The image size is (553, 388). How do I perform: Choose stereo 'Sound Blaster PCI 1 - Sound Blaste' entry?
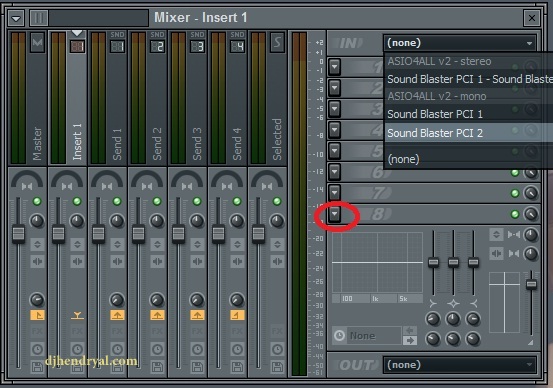coord(469,79)
